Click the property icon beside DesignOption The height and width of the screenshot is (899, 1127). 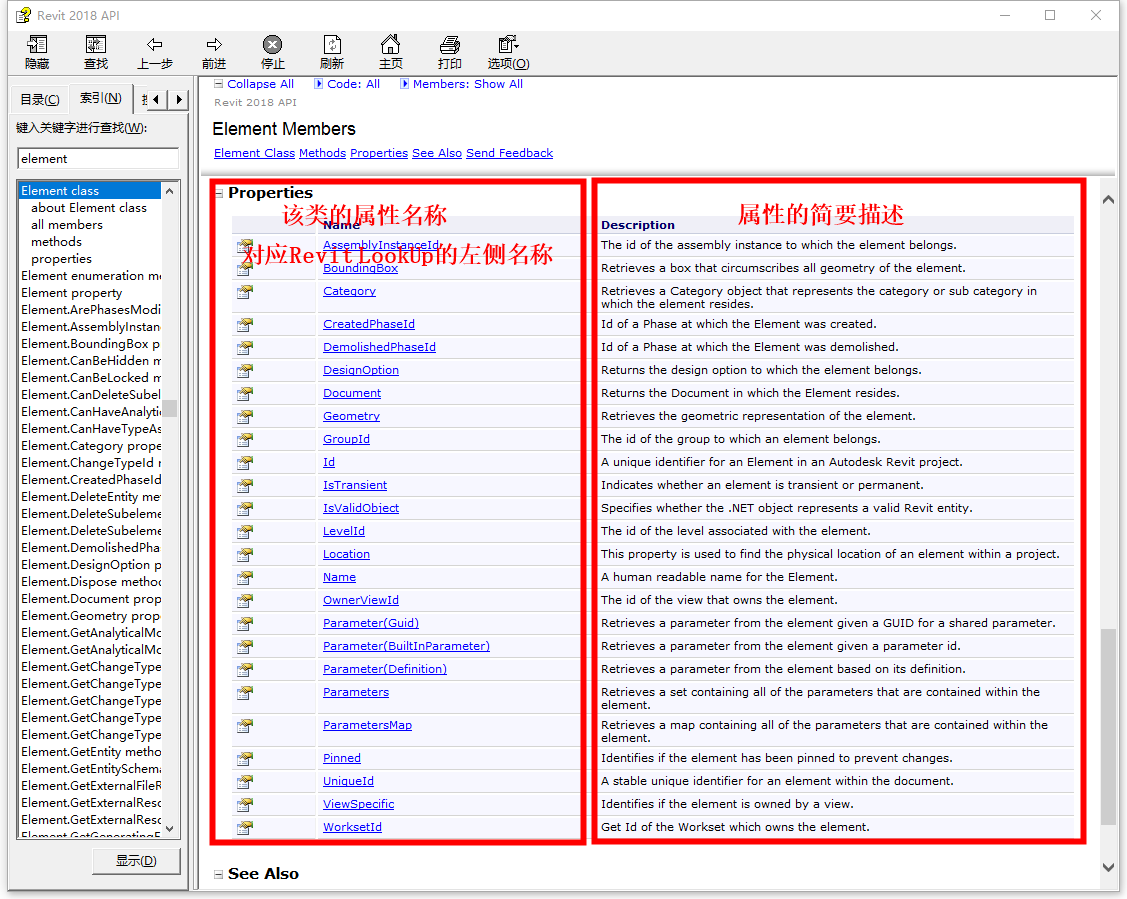click(245, 371)
